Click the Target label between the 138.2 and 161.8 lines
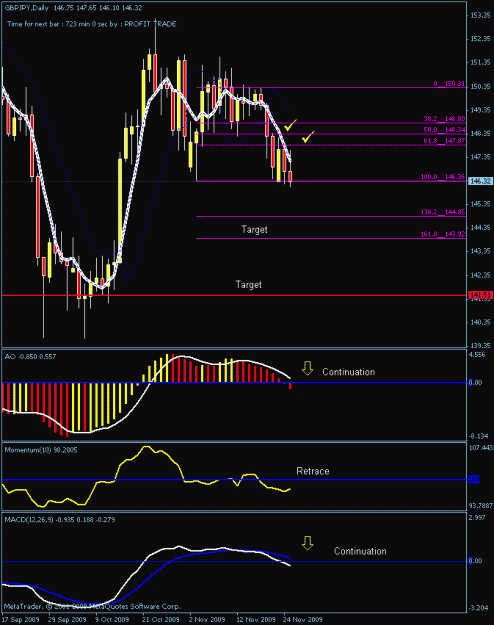 (254, 230)
